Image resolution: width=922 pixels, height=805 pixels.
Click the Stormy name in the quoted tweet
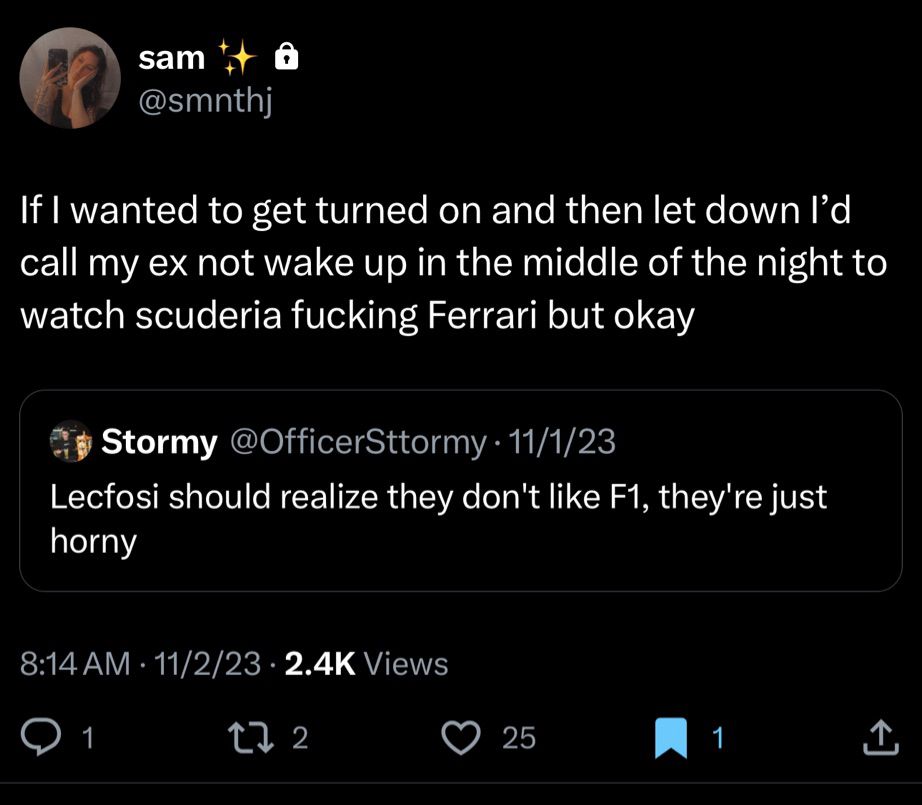[x=159, y=442]
